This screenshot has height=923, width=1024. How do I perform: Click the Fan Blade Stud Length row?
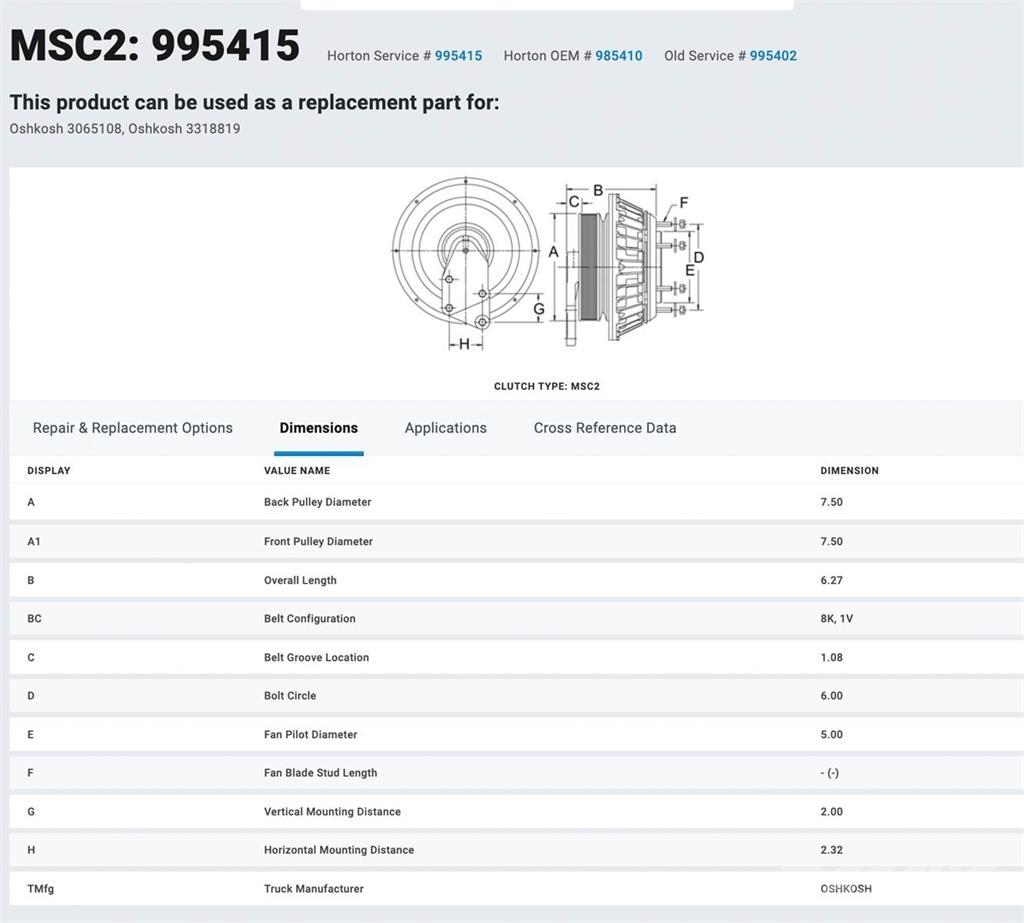coord(320,773)
